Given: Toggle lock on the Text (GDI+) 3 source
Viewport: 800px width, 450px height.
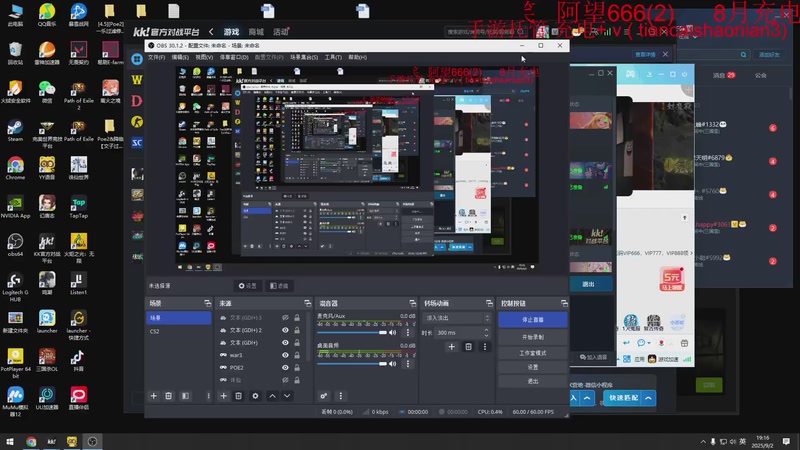Looking at the screenshot, I should click(x=297, y=318).
